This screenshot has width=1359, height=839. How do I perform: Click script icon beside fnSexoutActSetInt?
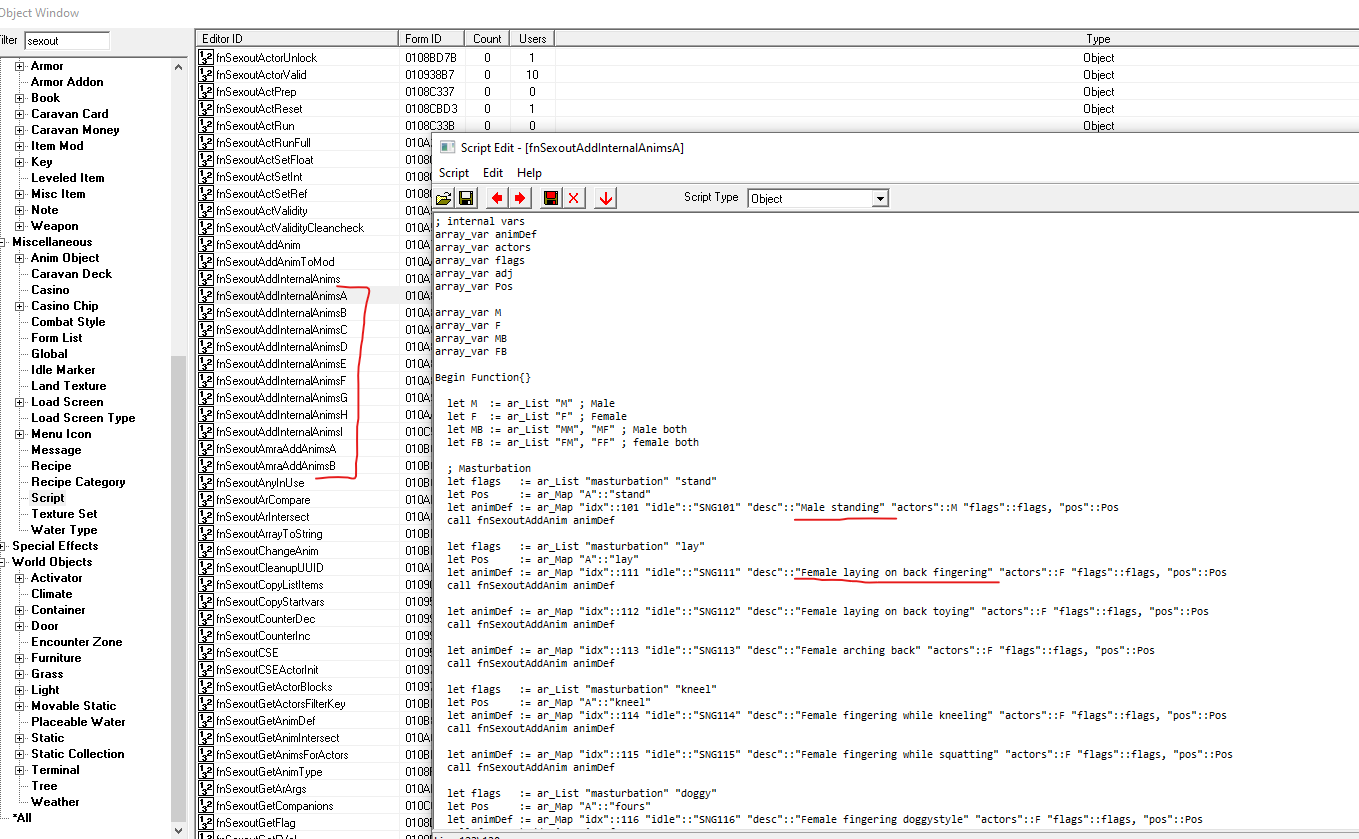pyautogui.click(x=206, y=177)
